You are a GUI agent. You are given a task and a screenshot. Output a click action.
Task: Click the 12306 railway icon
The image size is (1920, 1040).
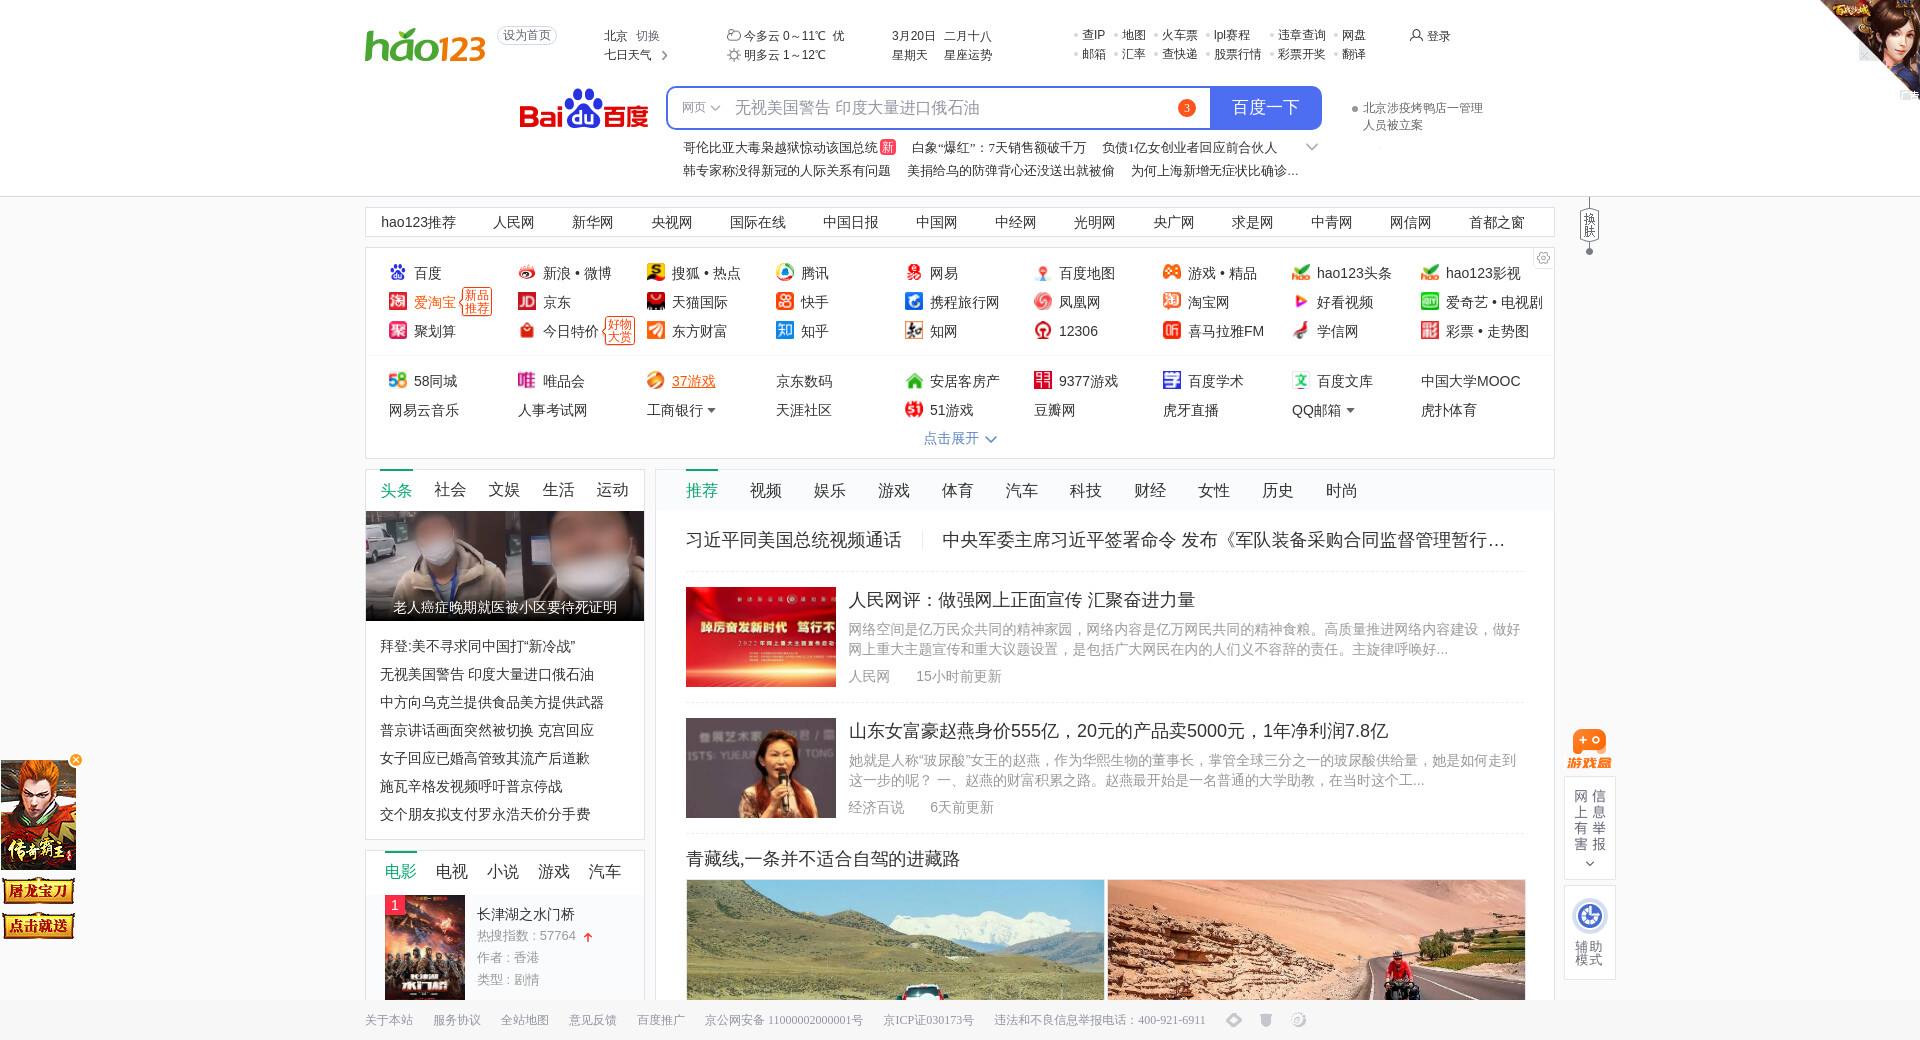coord(1043,331)
